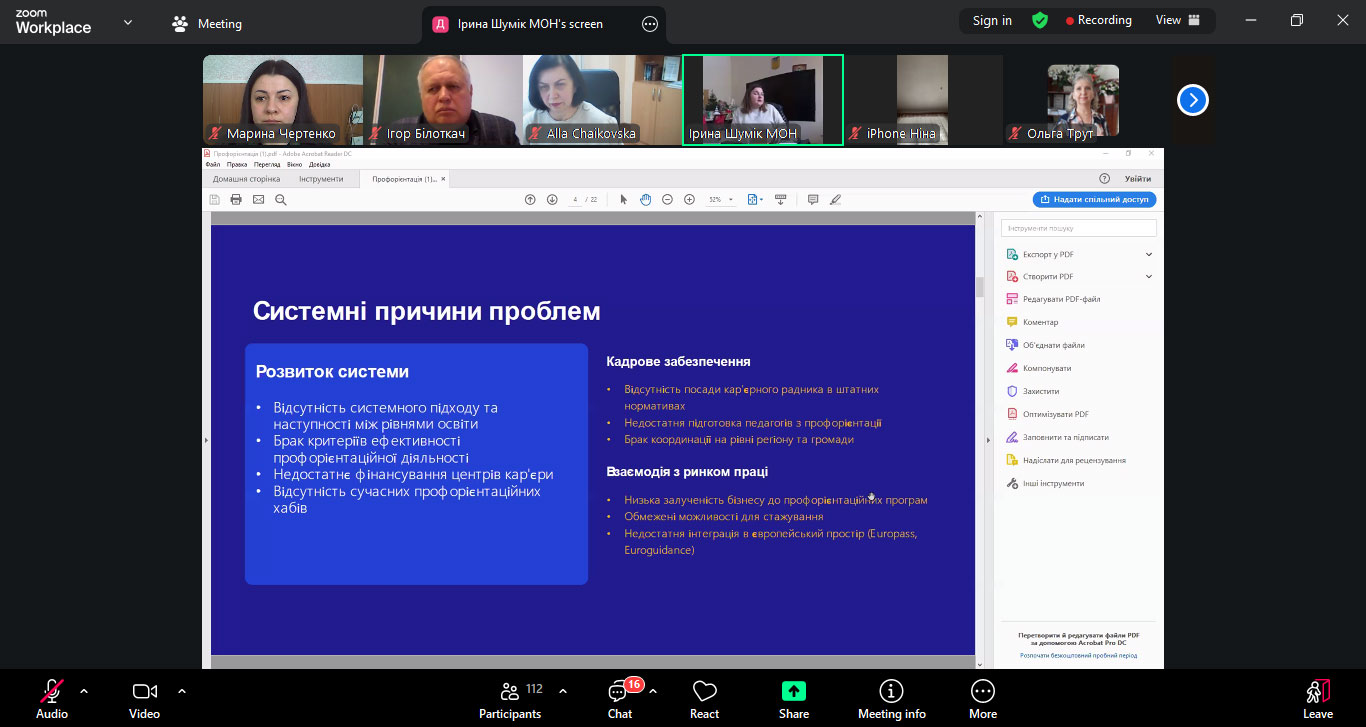Click the green Share screen icon
The image size is (1366, 727).
(793, 692)
